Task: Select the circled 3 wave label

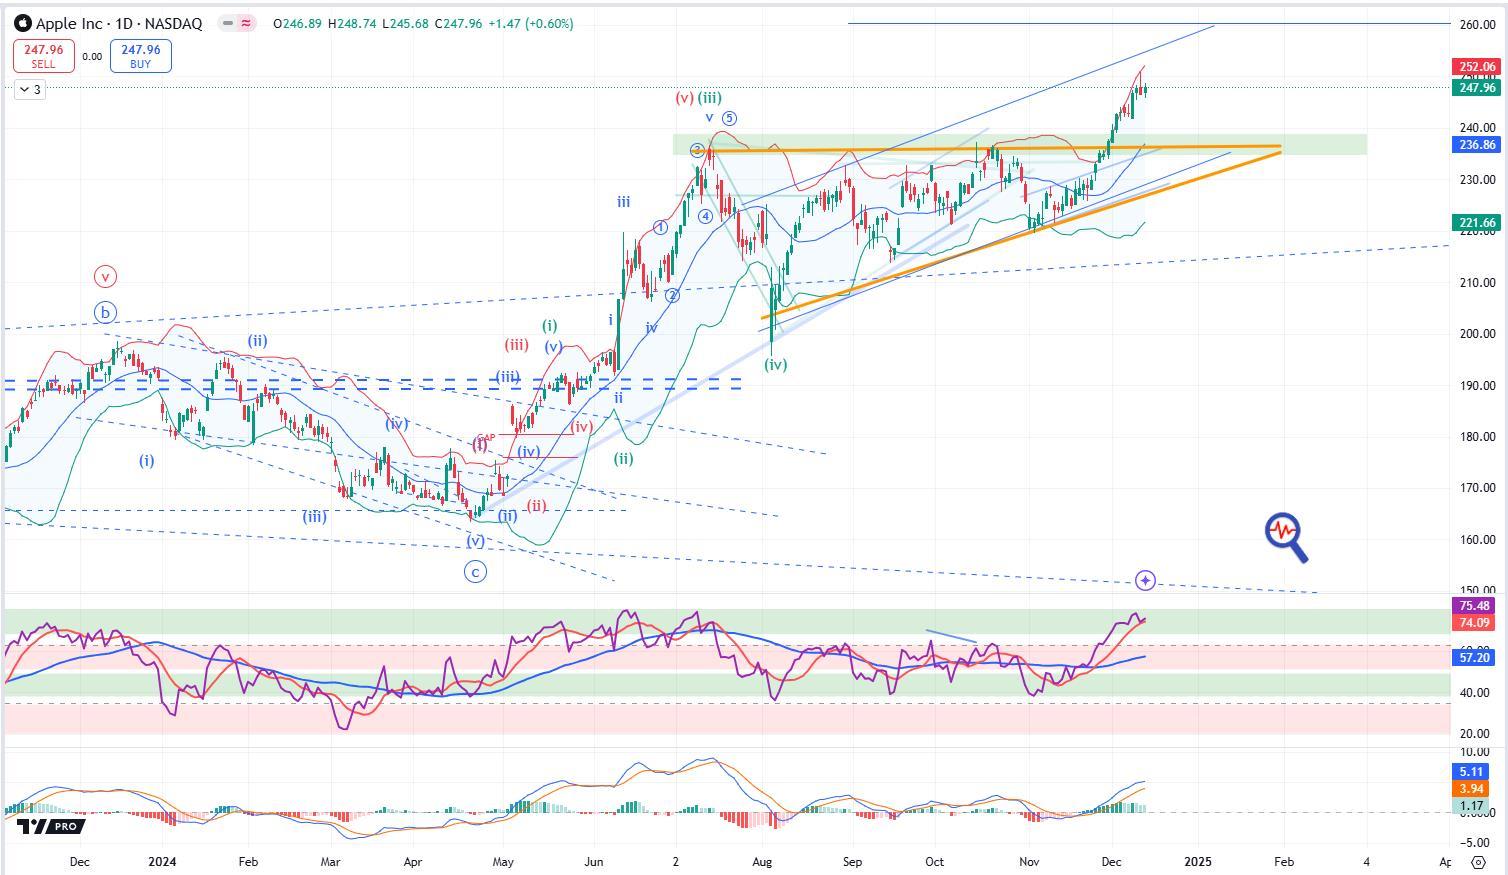Action: (x=696, y=150)
